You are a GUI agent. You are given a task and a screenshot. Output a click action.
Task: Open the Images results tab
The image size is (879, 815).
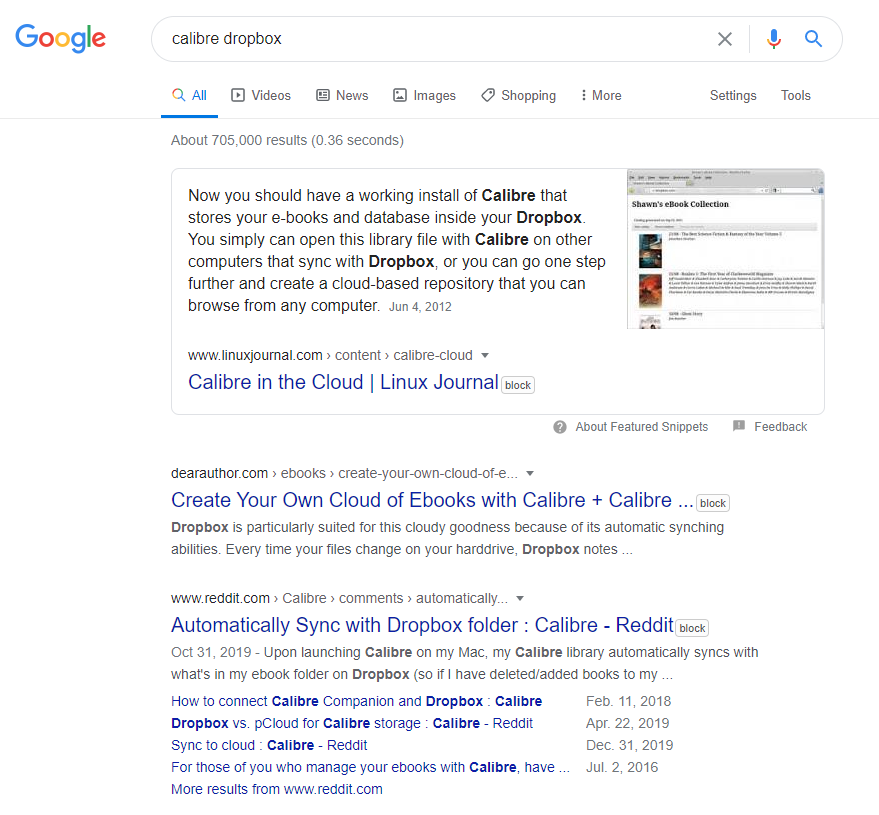pyautogui.click(x=424, y=96)
